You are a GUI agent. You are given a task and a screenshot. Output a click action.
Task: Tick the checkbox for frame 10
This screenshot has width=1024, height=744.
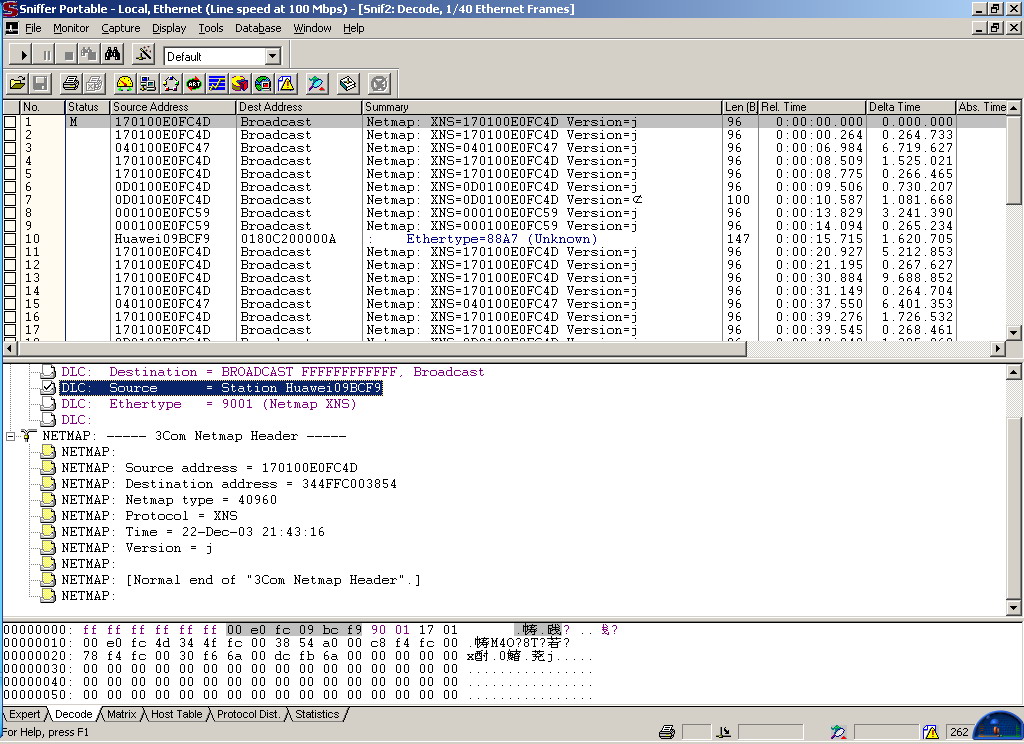click(10, 239)
